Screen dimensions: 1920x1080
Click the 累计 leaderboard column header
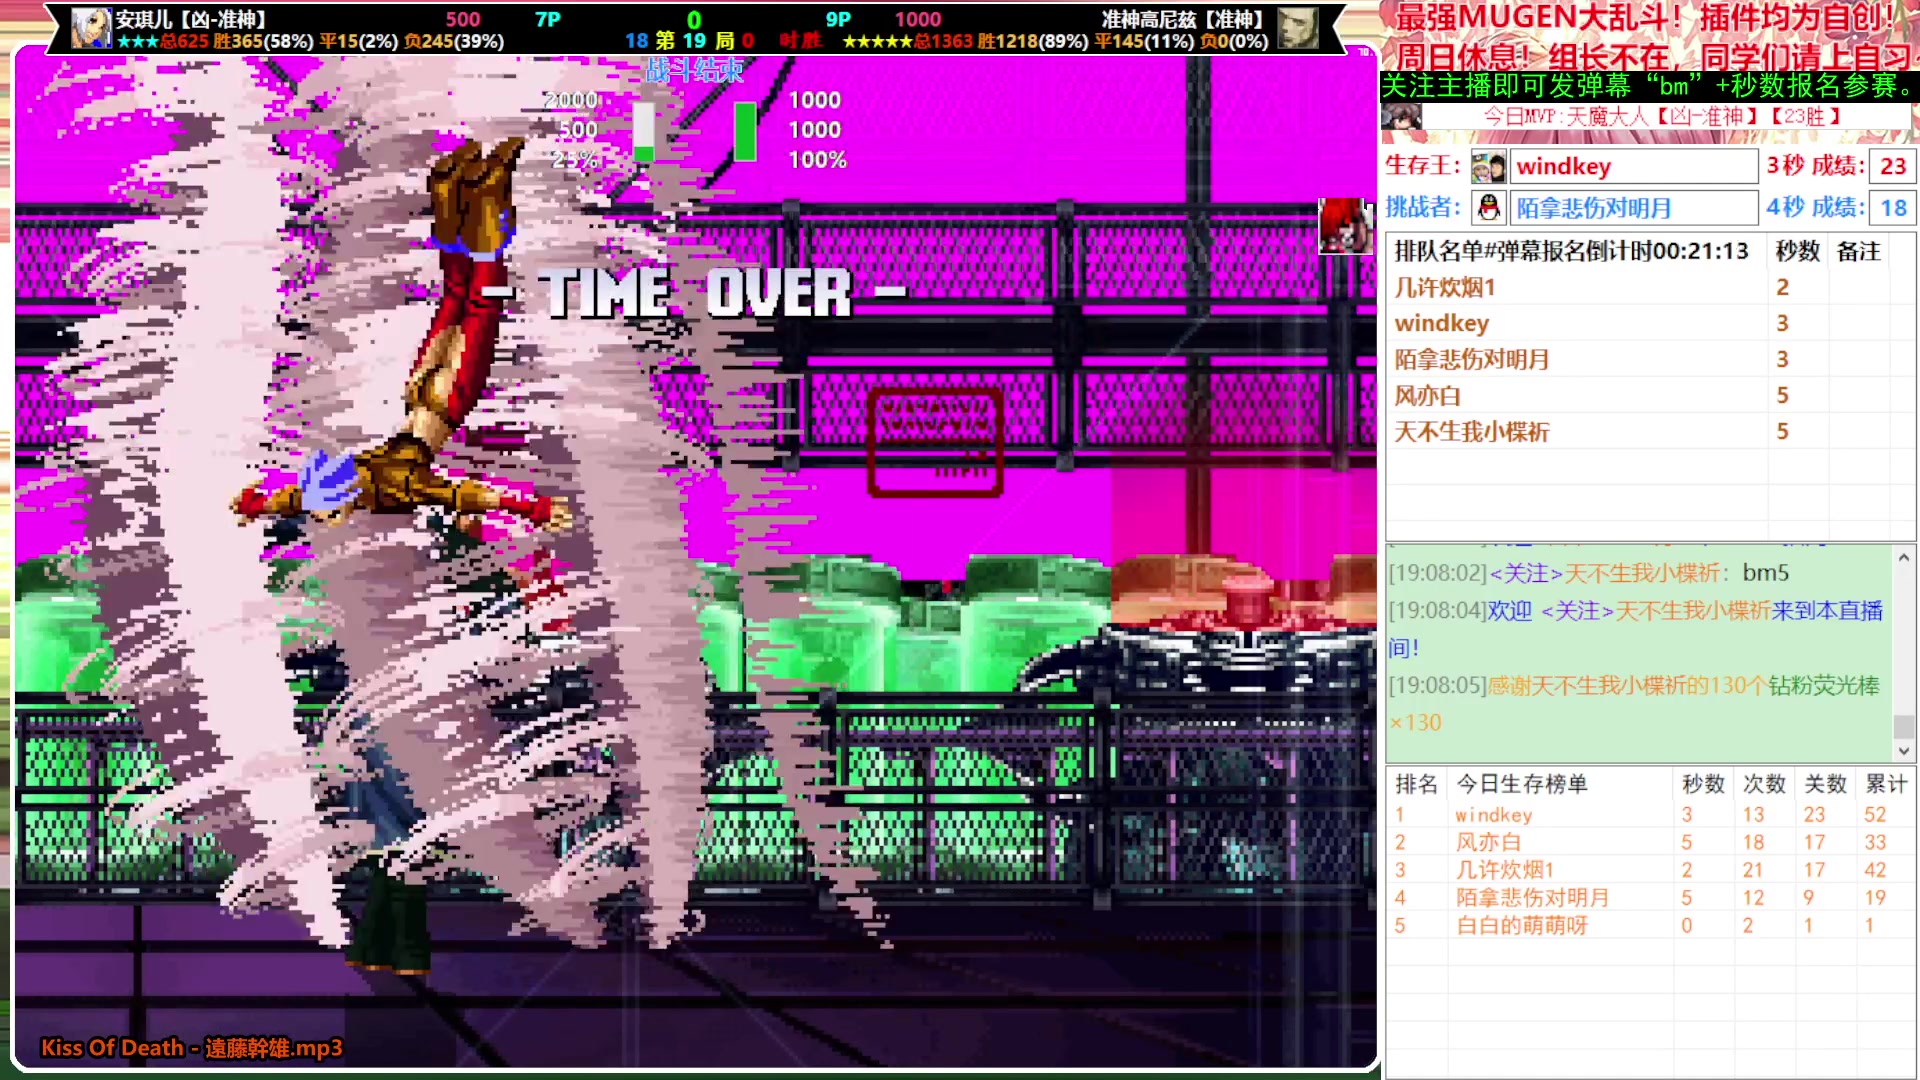point(1886,784)
